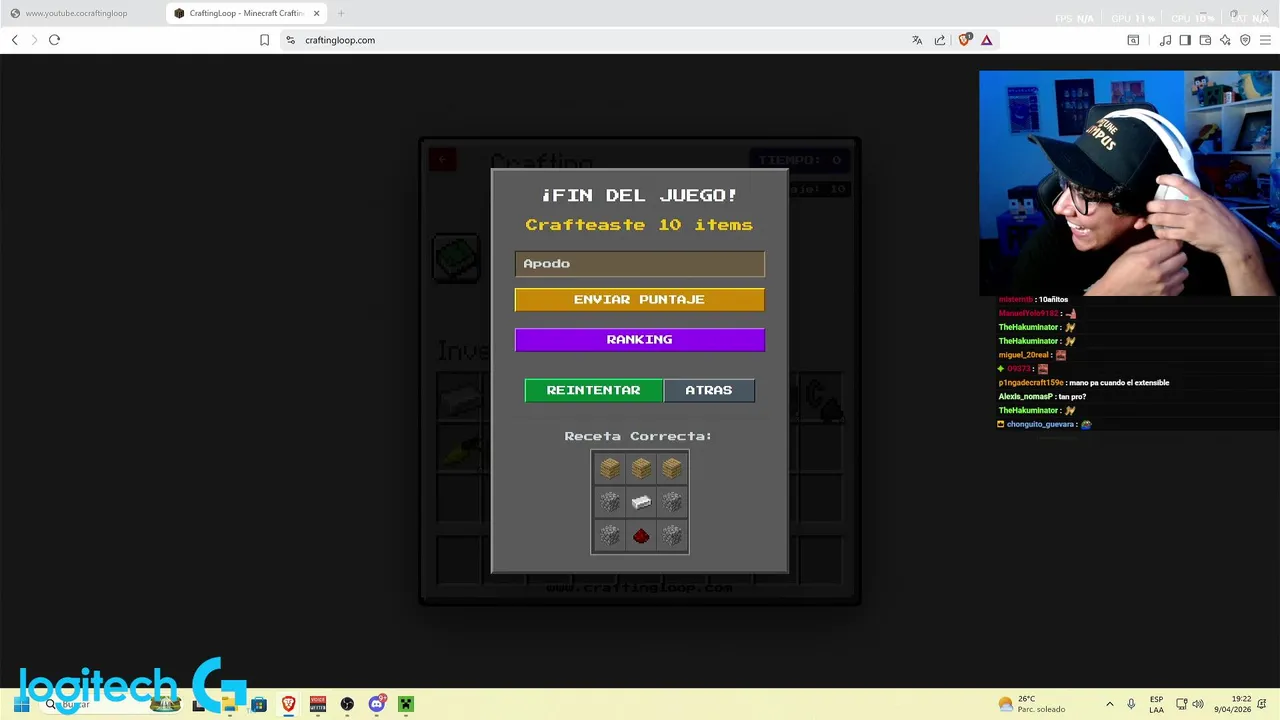The image size is (1280, 720).
Task: Open the RANKING leaderboard
Action: (639, 339)
